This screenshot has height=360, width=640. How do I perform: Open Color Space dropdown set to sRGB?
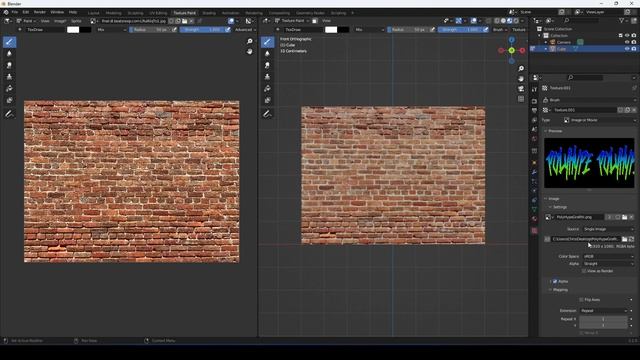[x=608, y=256]
